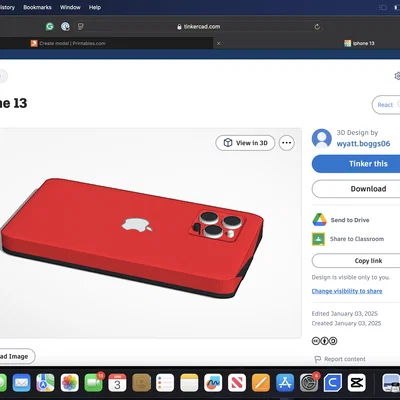
Task: Click the Send to Drive option
Action: [341, 220]
